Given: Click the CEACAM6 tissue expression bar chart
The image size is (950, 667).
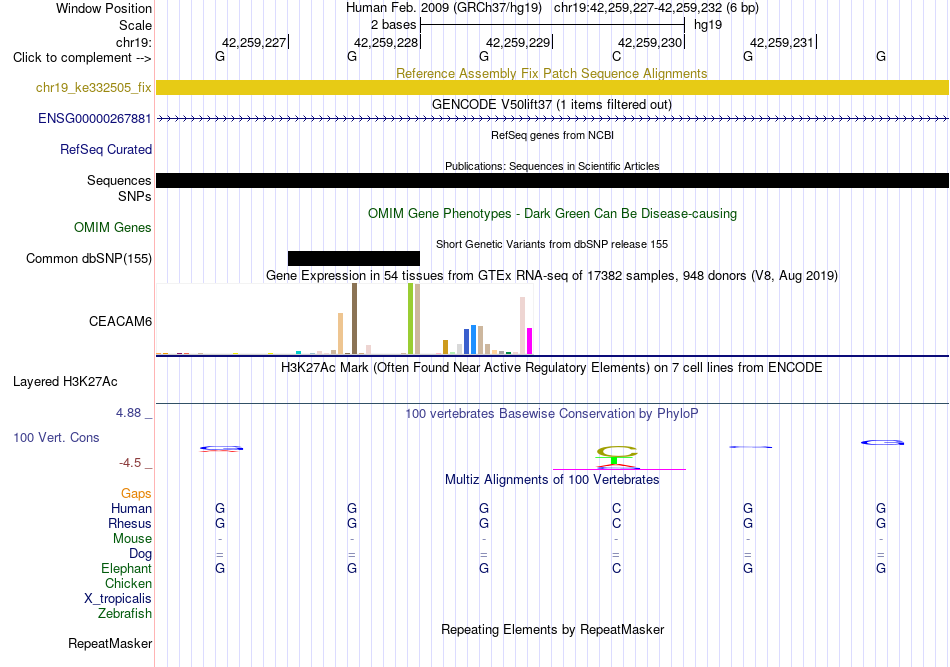Looking at the screenshot, I should 344,319.
